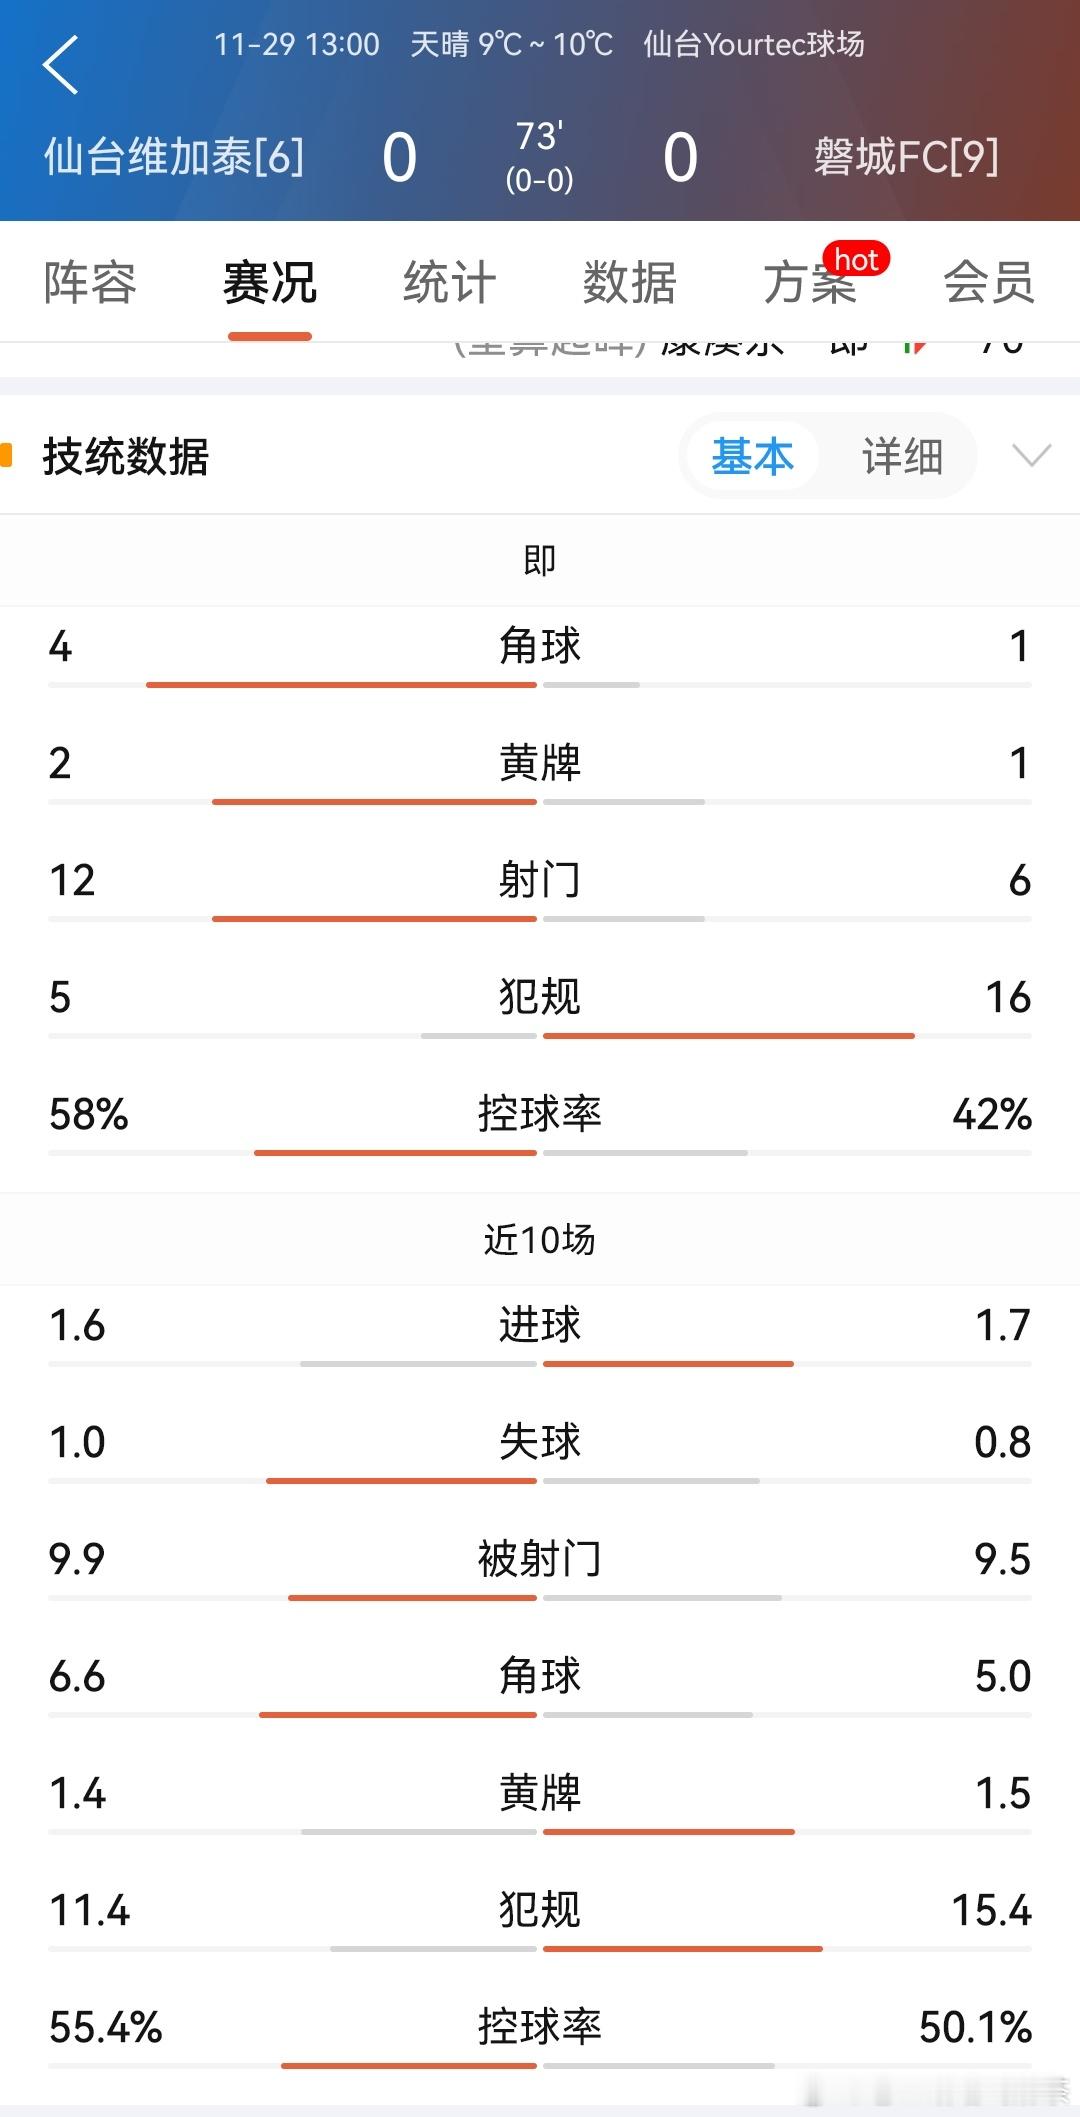
Task: Tap the back arrow to exit match page
Action: [62, 68]
